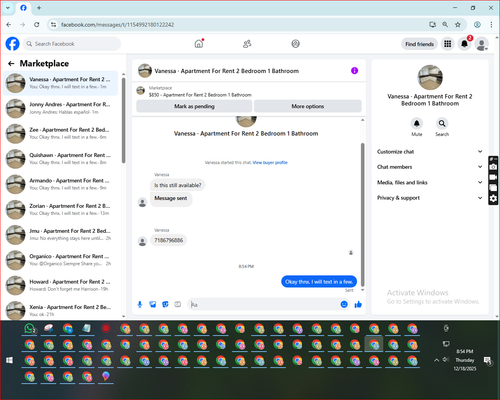Open Xenia apartment conversation
This screenshot has width=500, height=400.
tap(61, 310)
